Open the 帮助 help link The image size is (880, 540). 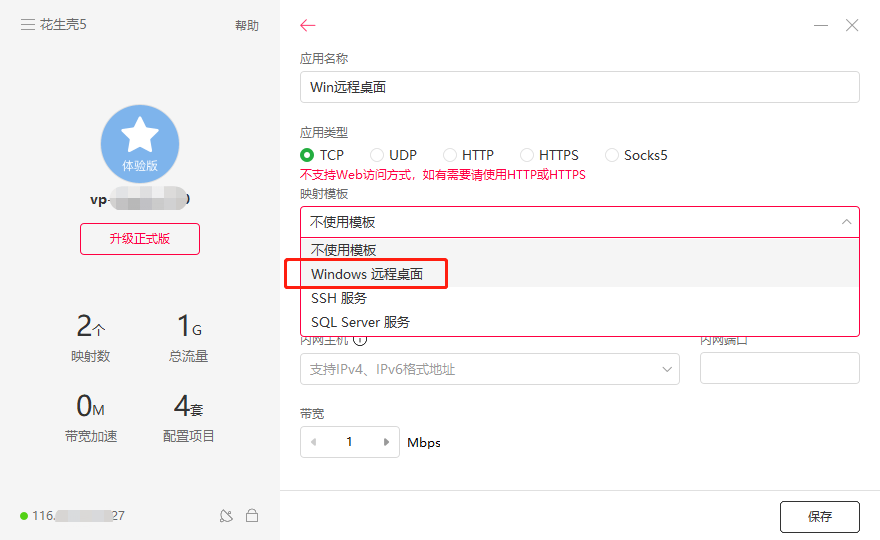[x=247, y=26]
